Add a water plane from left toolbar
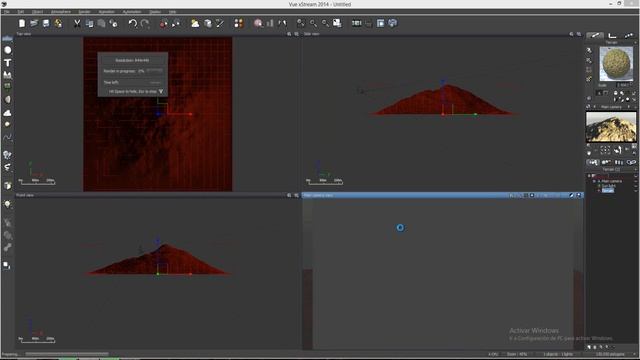Viewport: 640px width, 360px height. tap(7, 39)
